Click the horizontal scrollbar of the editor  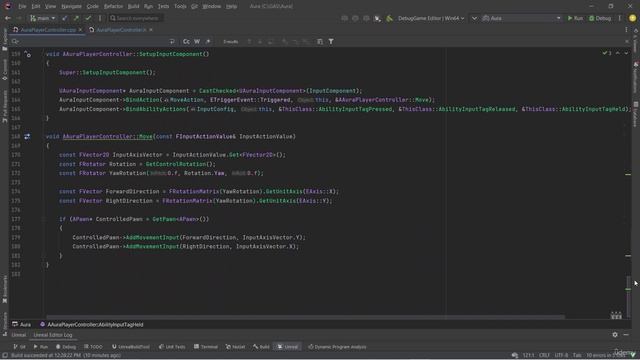(305, 317)
